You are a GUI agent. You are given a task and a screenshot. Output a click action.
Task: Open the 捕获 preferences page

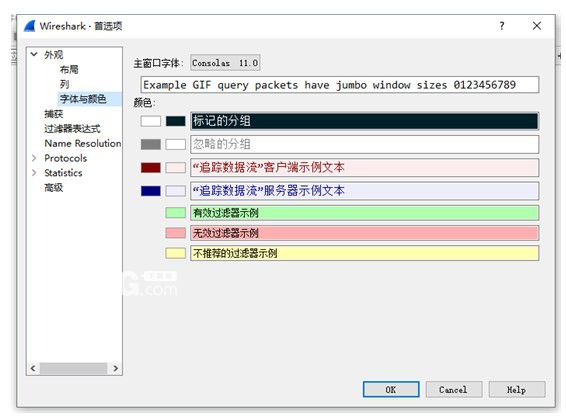54,114
